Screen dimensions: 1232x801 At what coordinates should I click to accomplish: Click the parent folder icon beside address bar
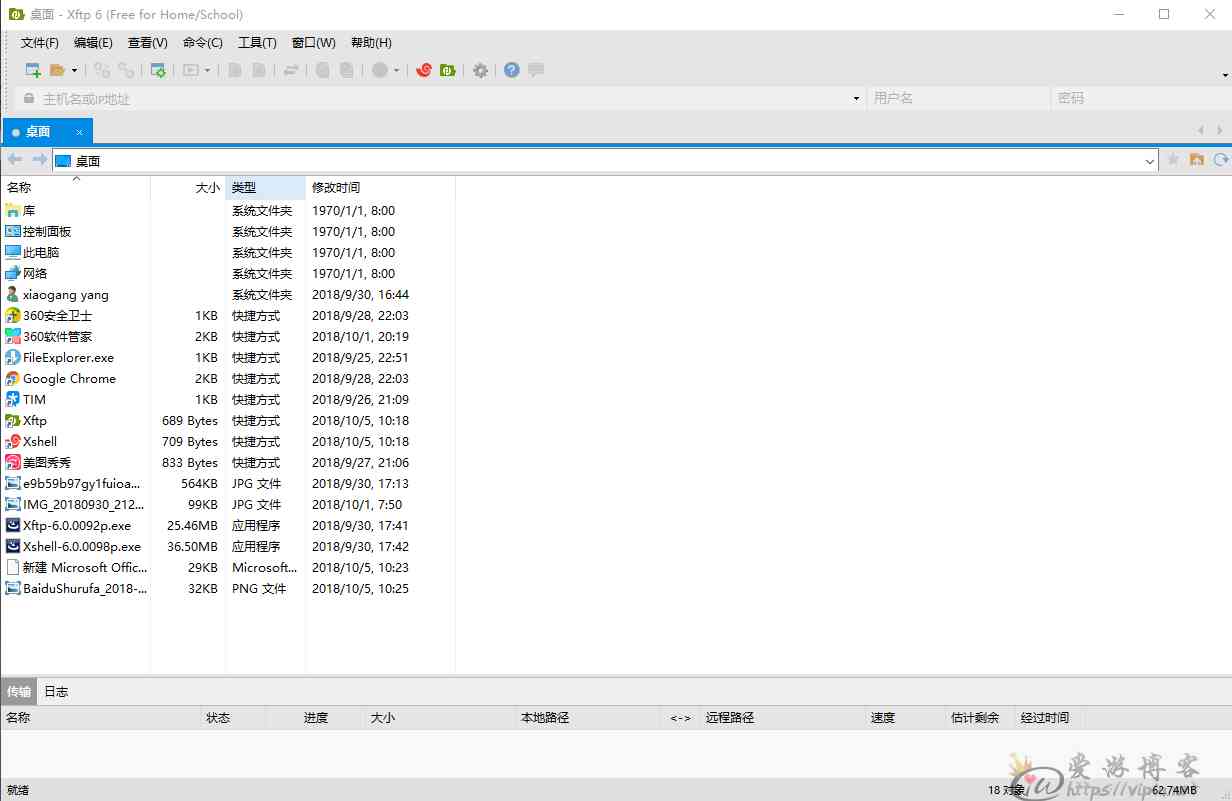1196,160
